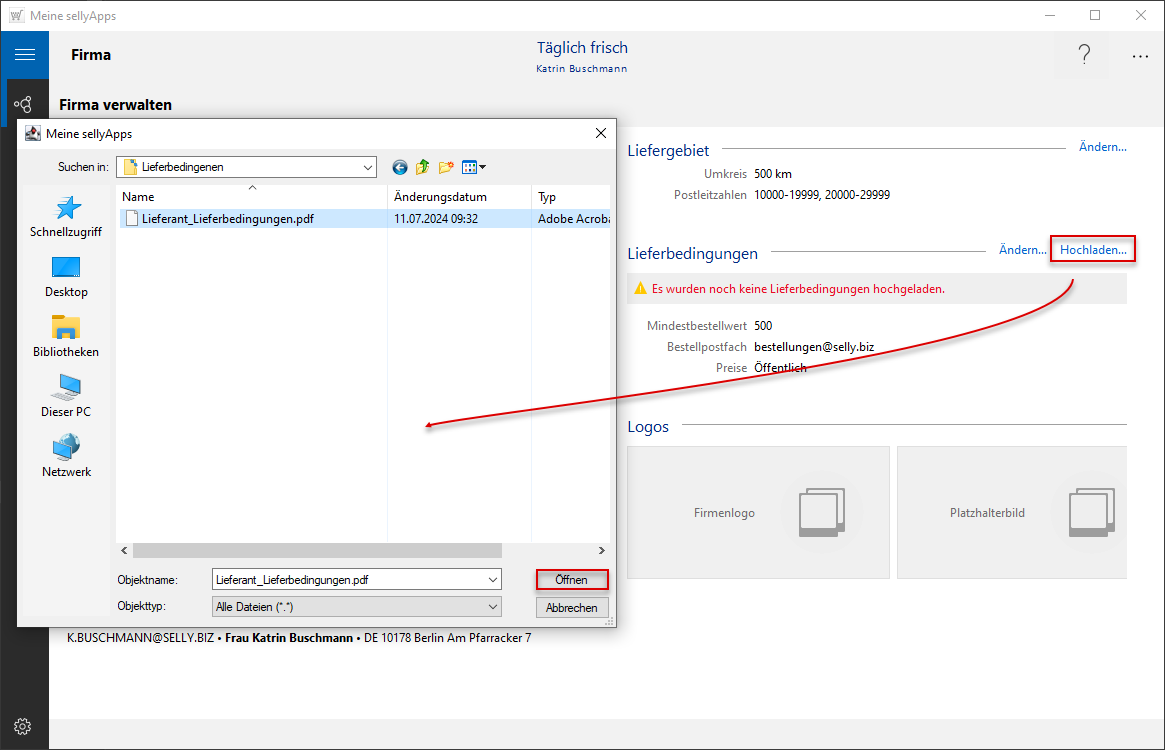Viewport: 1165px width, 750px height.
Task: Expand the 'Suchen in' folder dropdown
Action: pos(368,167)
